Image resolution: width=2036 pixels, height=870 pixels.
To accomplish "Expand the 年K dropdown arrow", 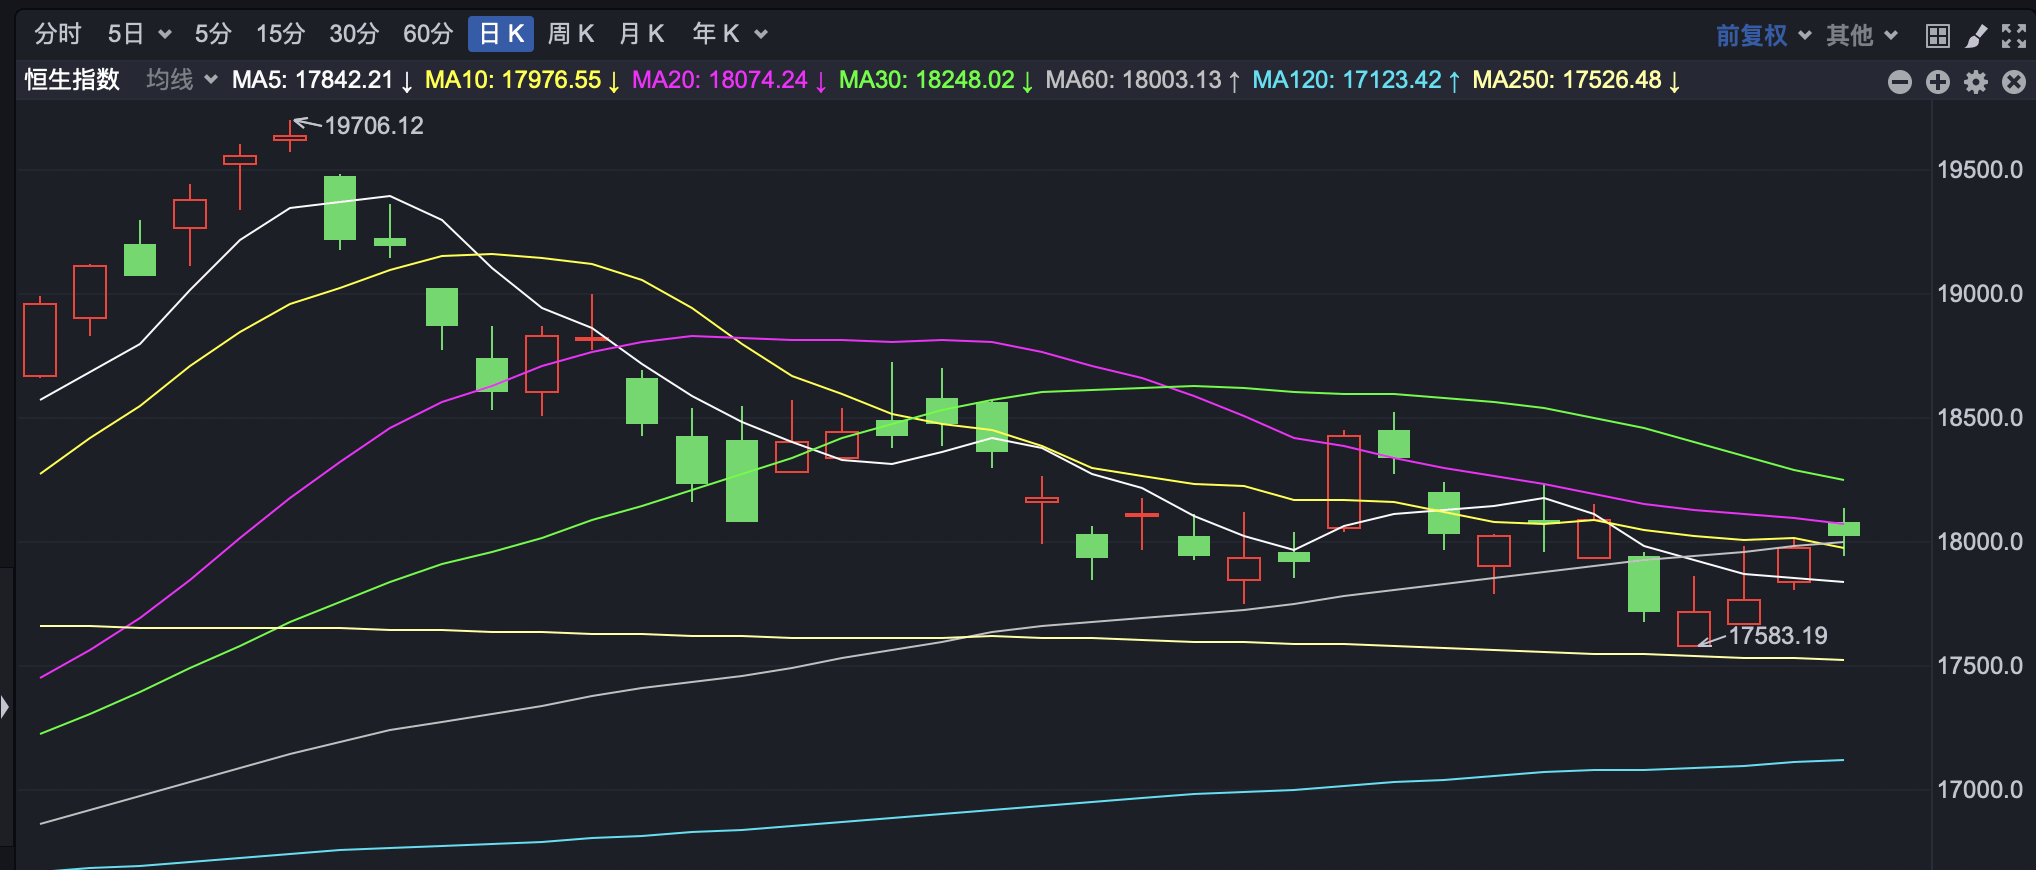I will click(x=761, y=35).
